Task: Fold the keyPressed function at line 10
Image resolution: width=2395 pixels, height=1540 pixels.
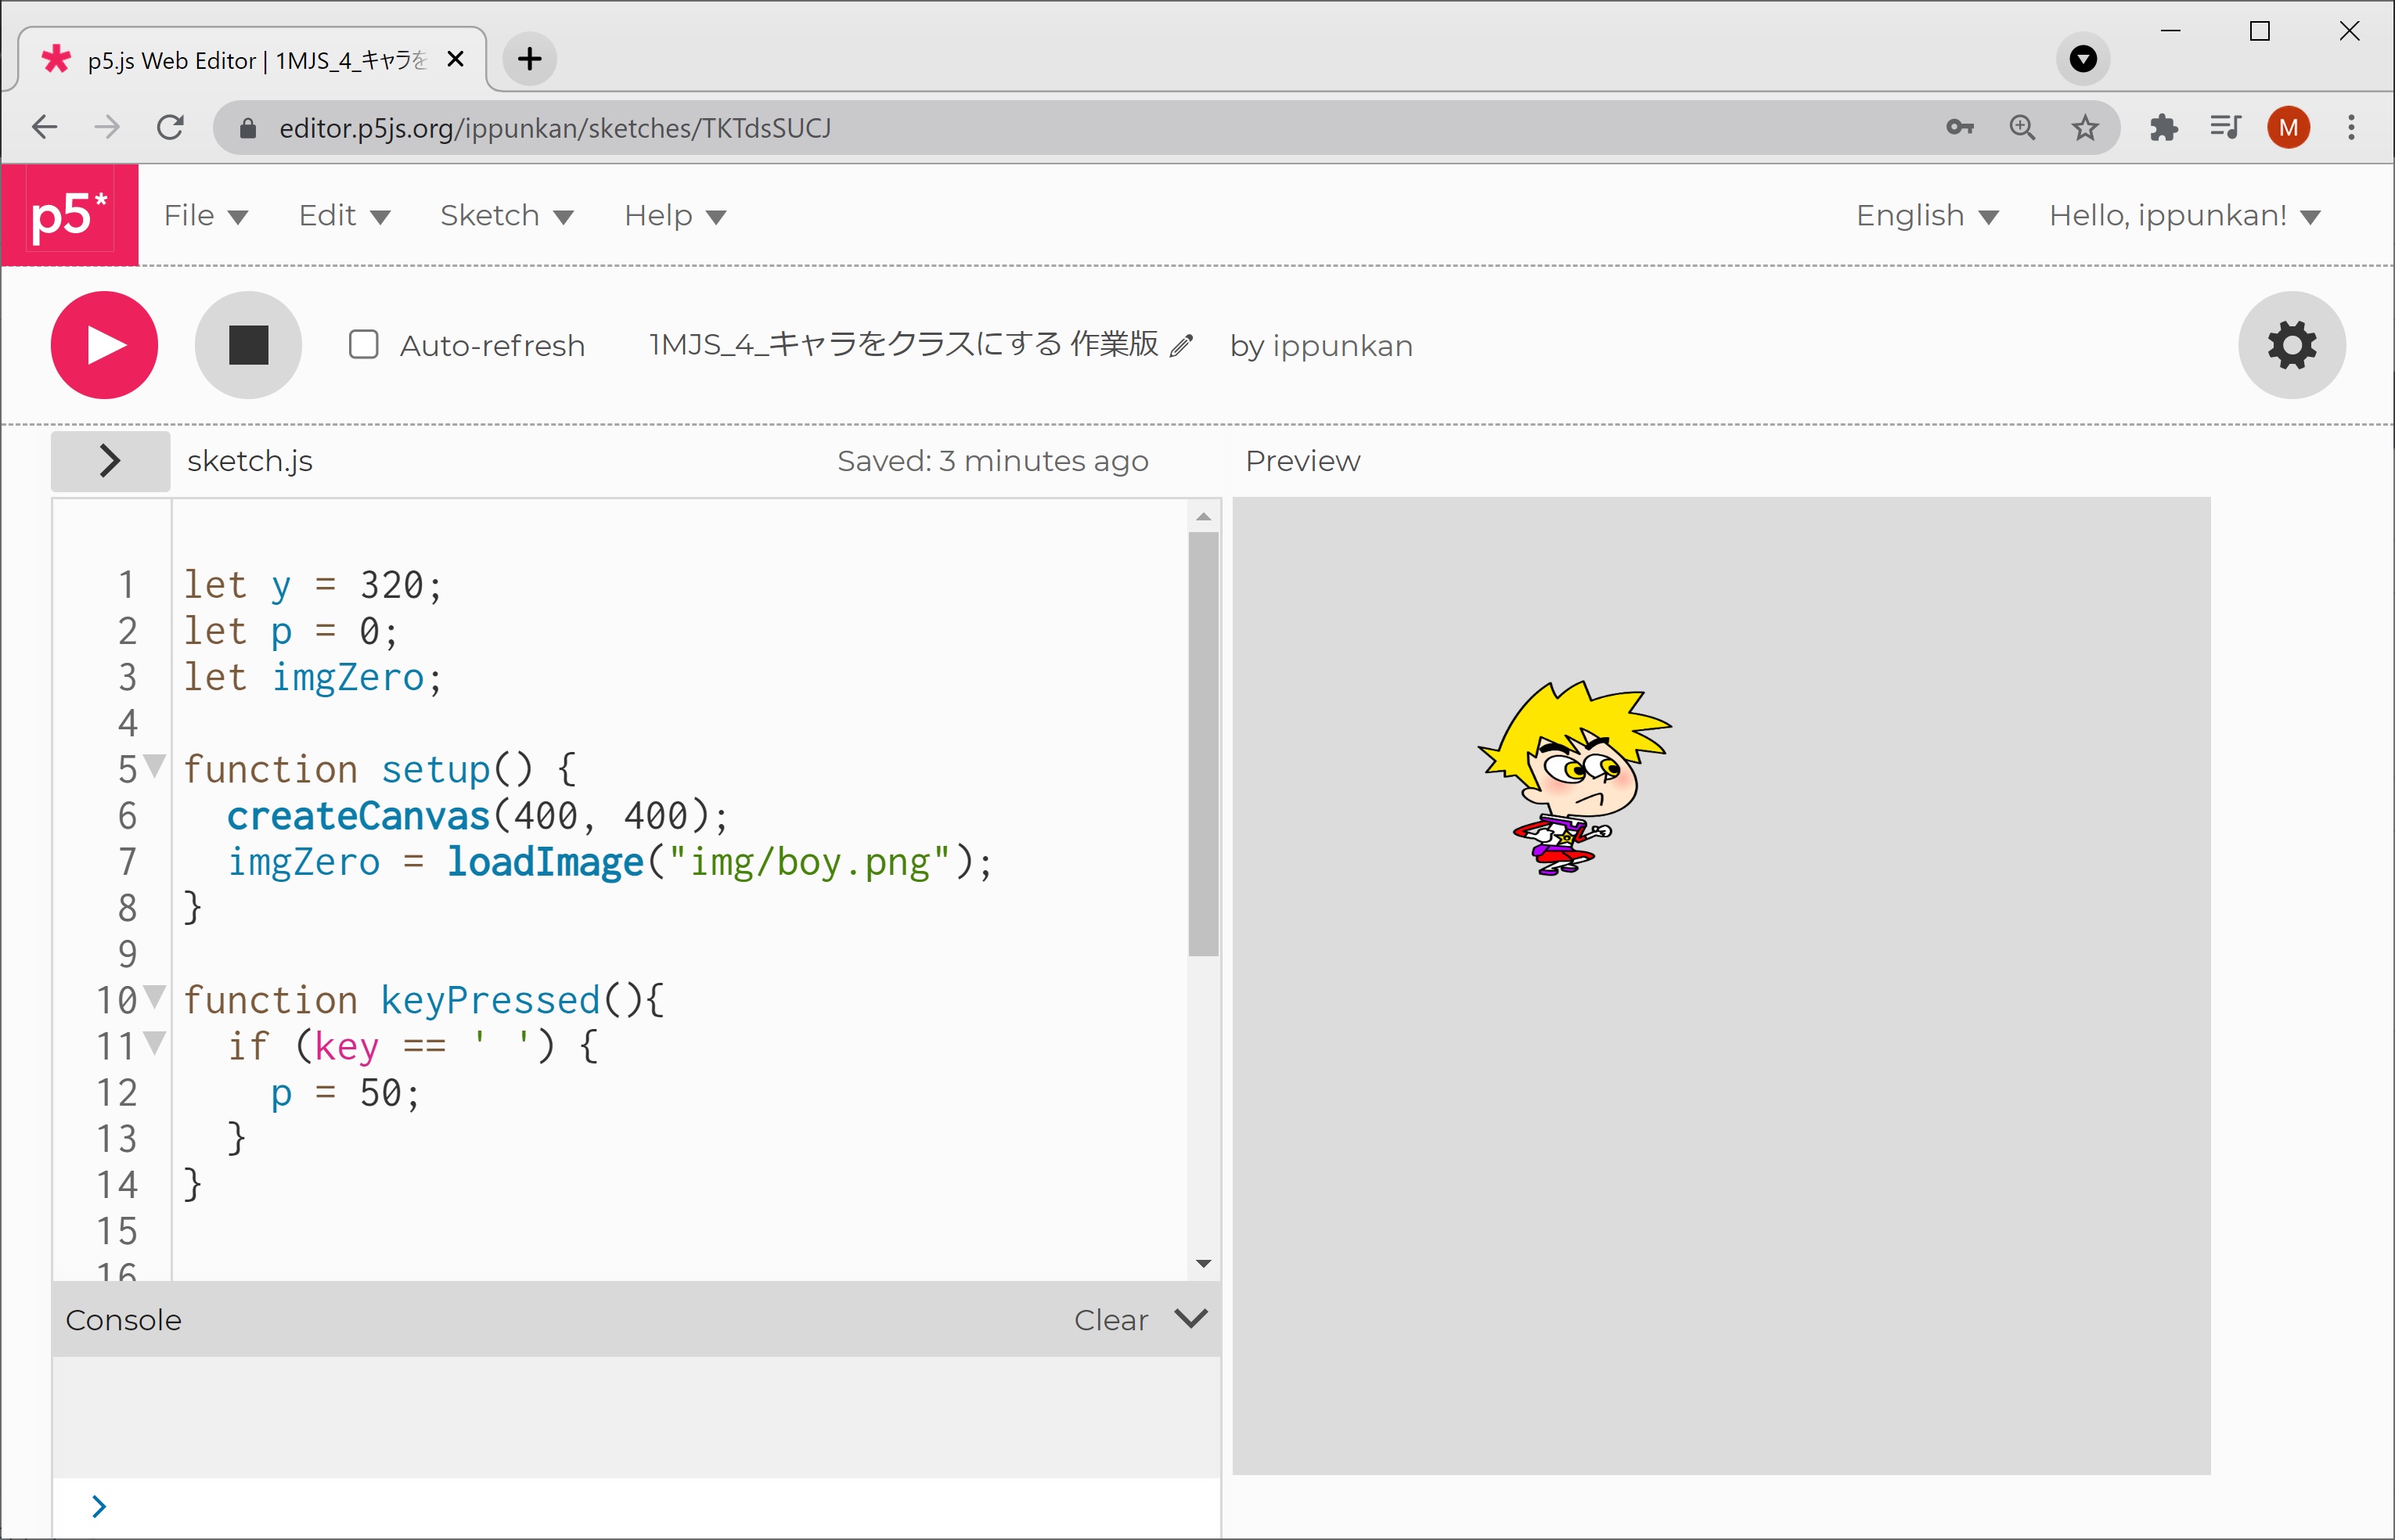Action: [x=155, y=997]
